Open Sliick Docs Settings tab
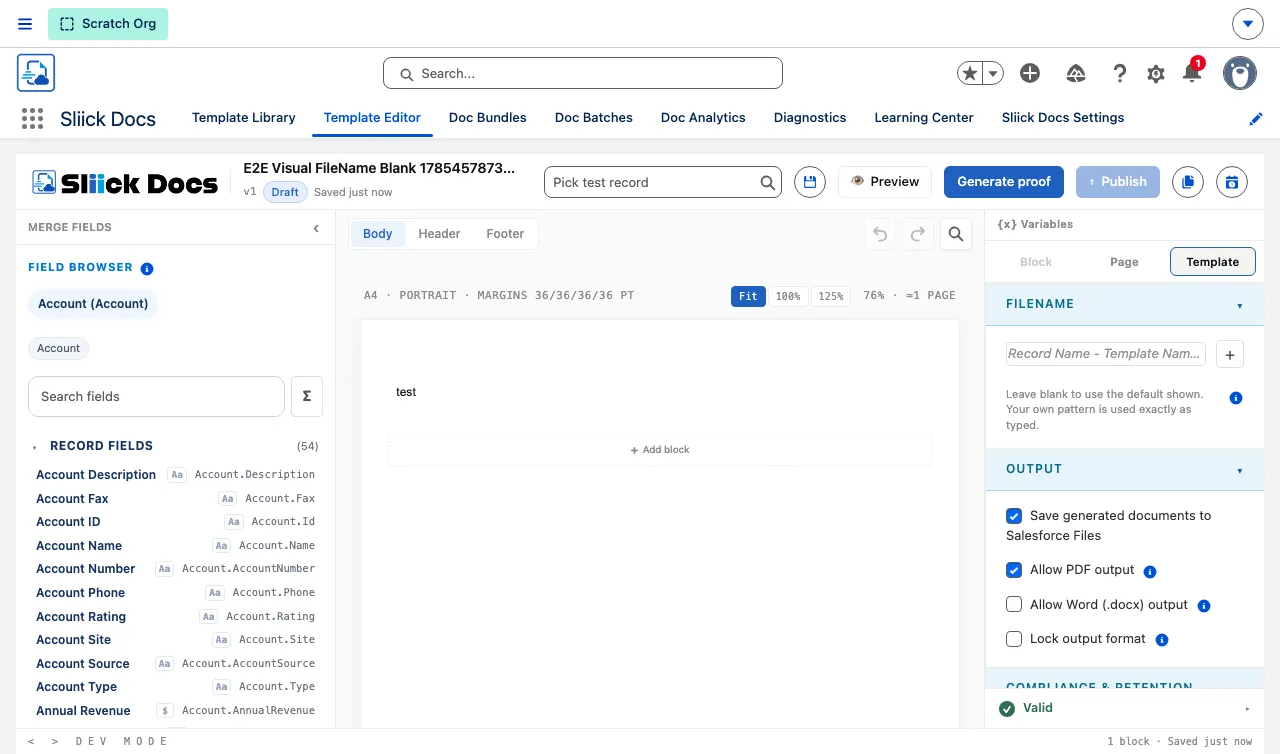 [x=1063, y=117]
